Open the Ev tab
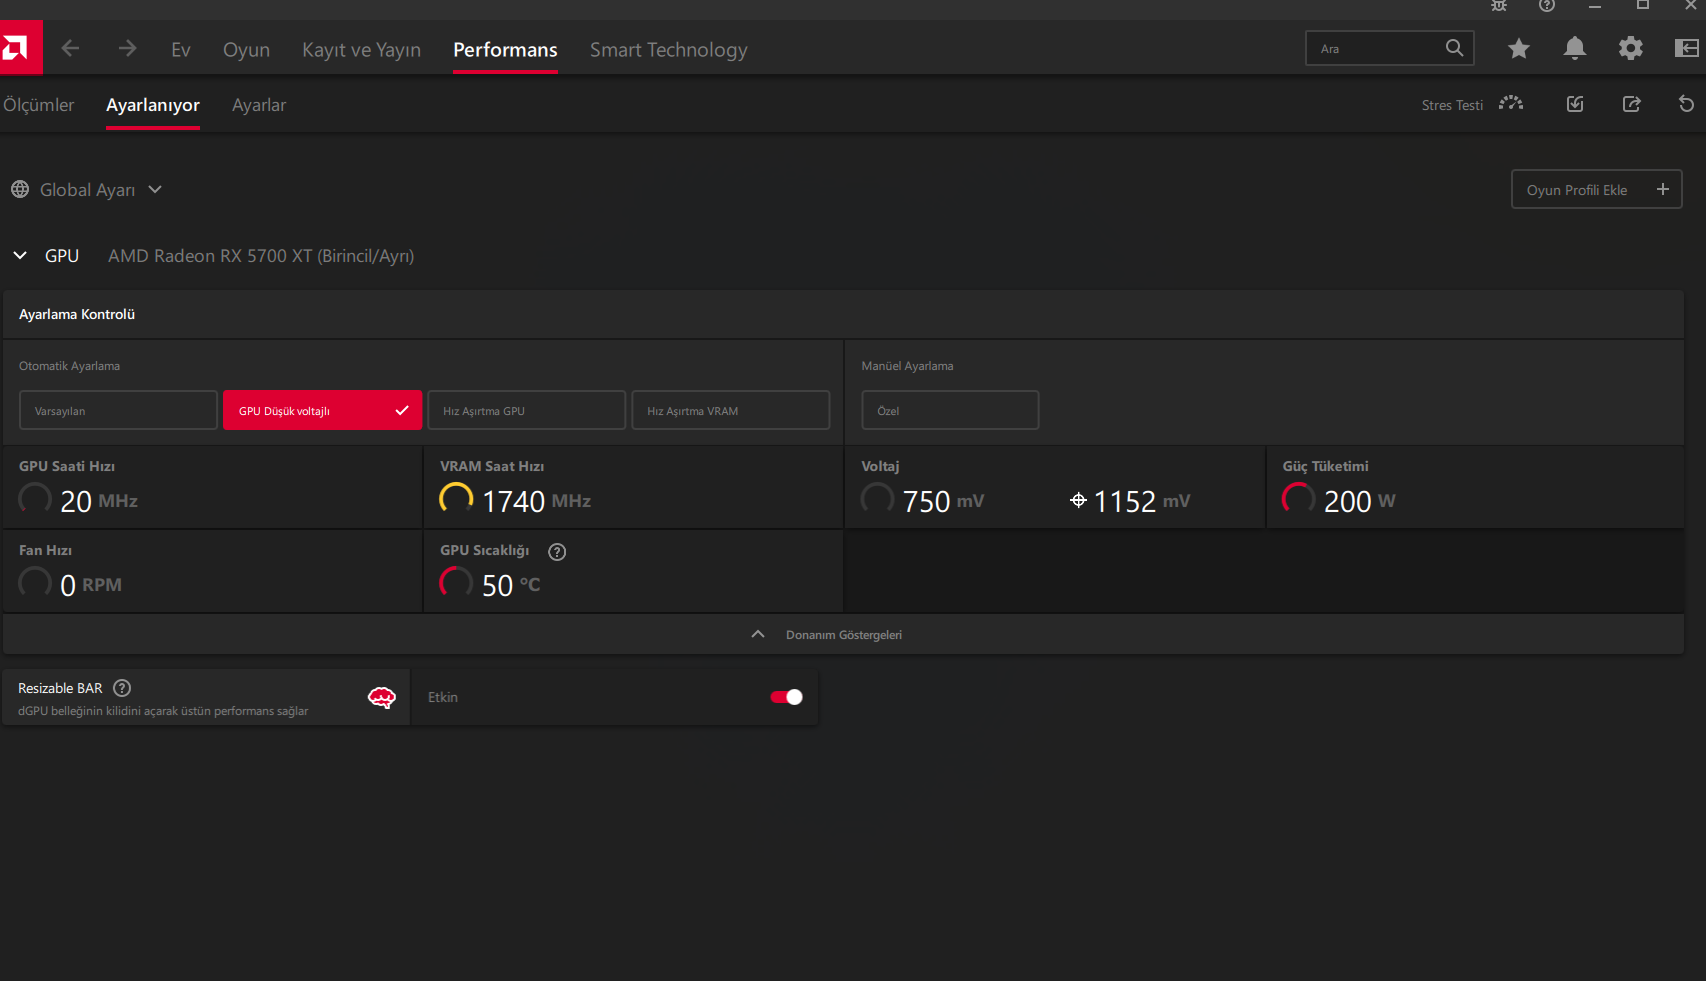1706x981 pixels. point(181,50)
